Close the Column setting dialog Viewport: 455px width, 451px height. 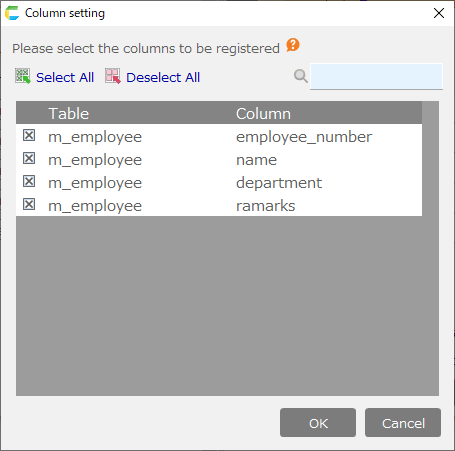(439, 13)
